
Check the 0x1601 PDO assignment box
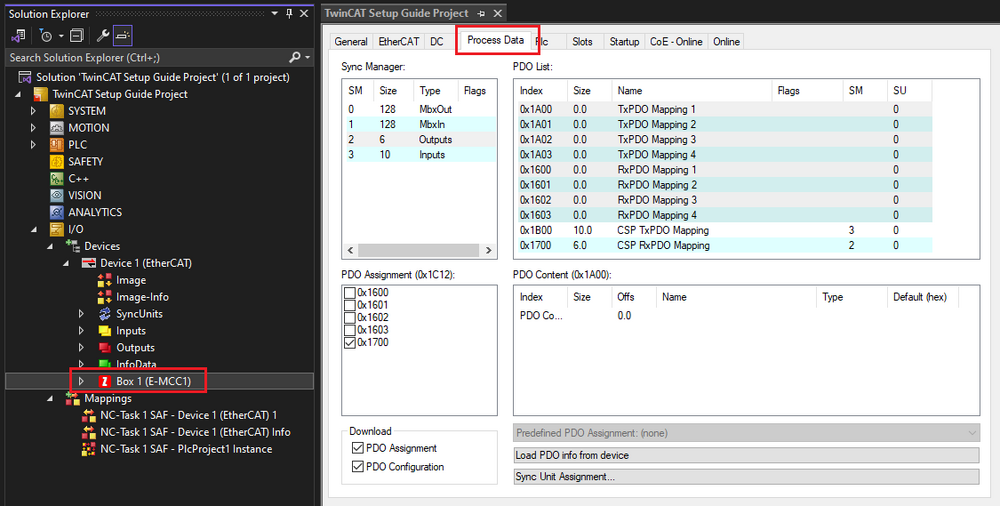(350, 305)
